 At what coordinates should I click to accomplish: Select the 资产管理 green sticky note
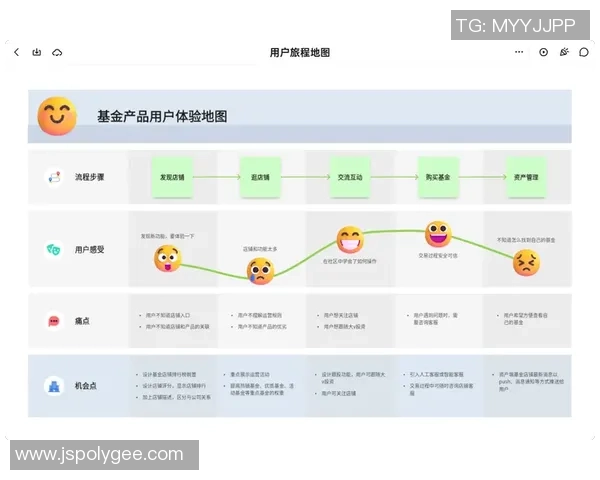526,177
